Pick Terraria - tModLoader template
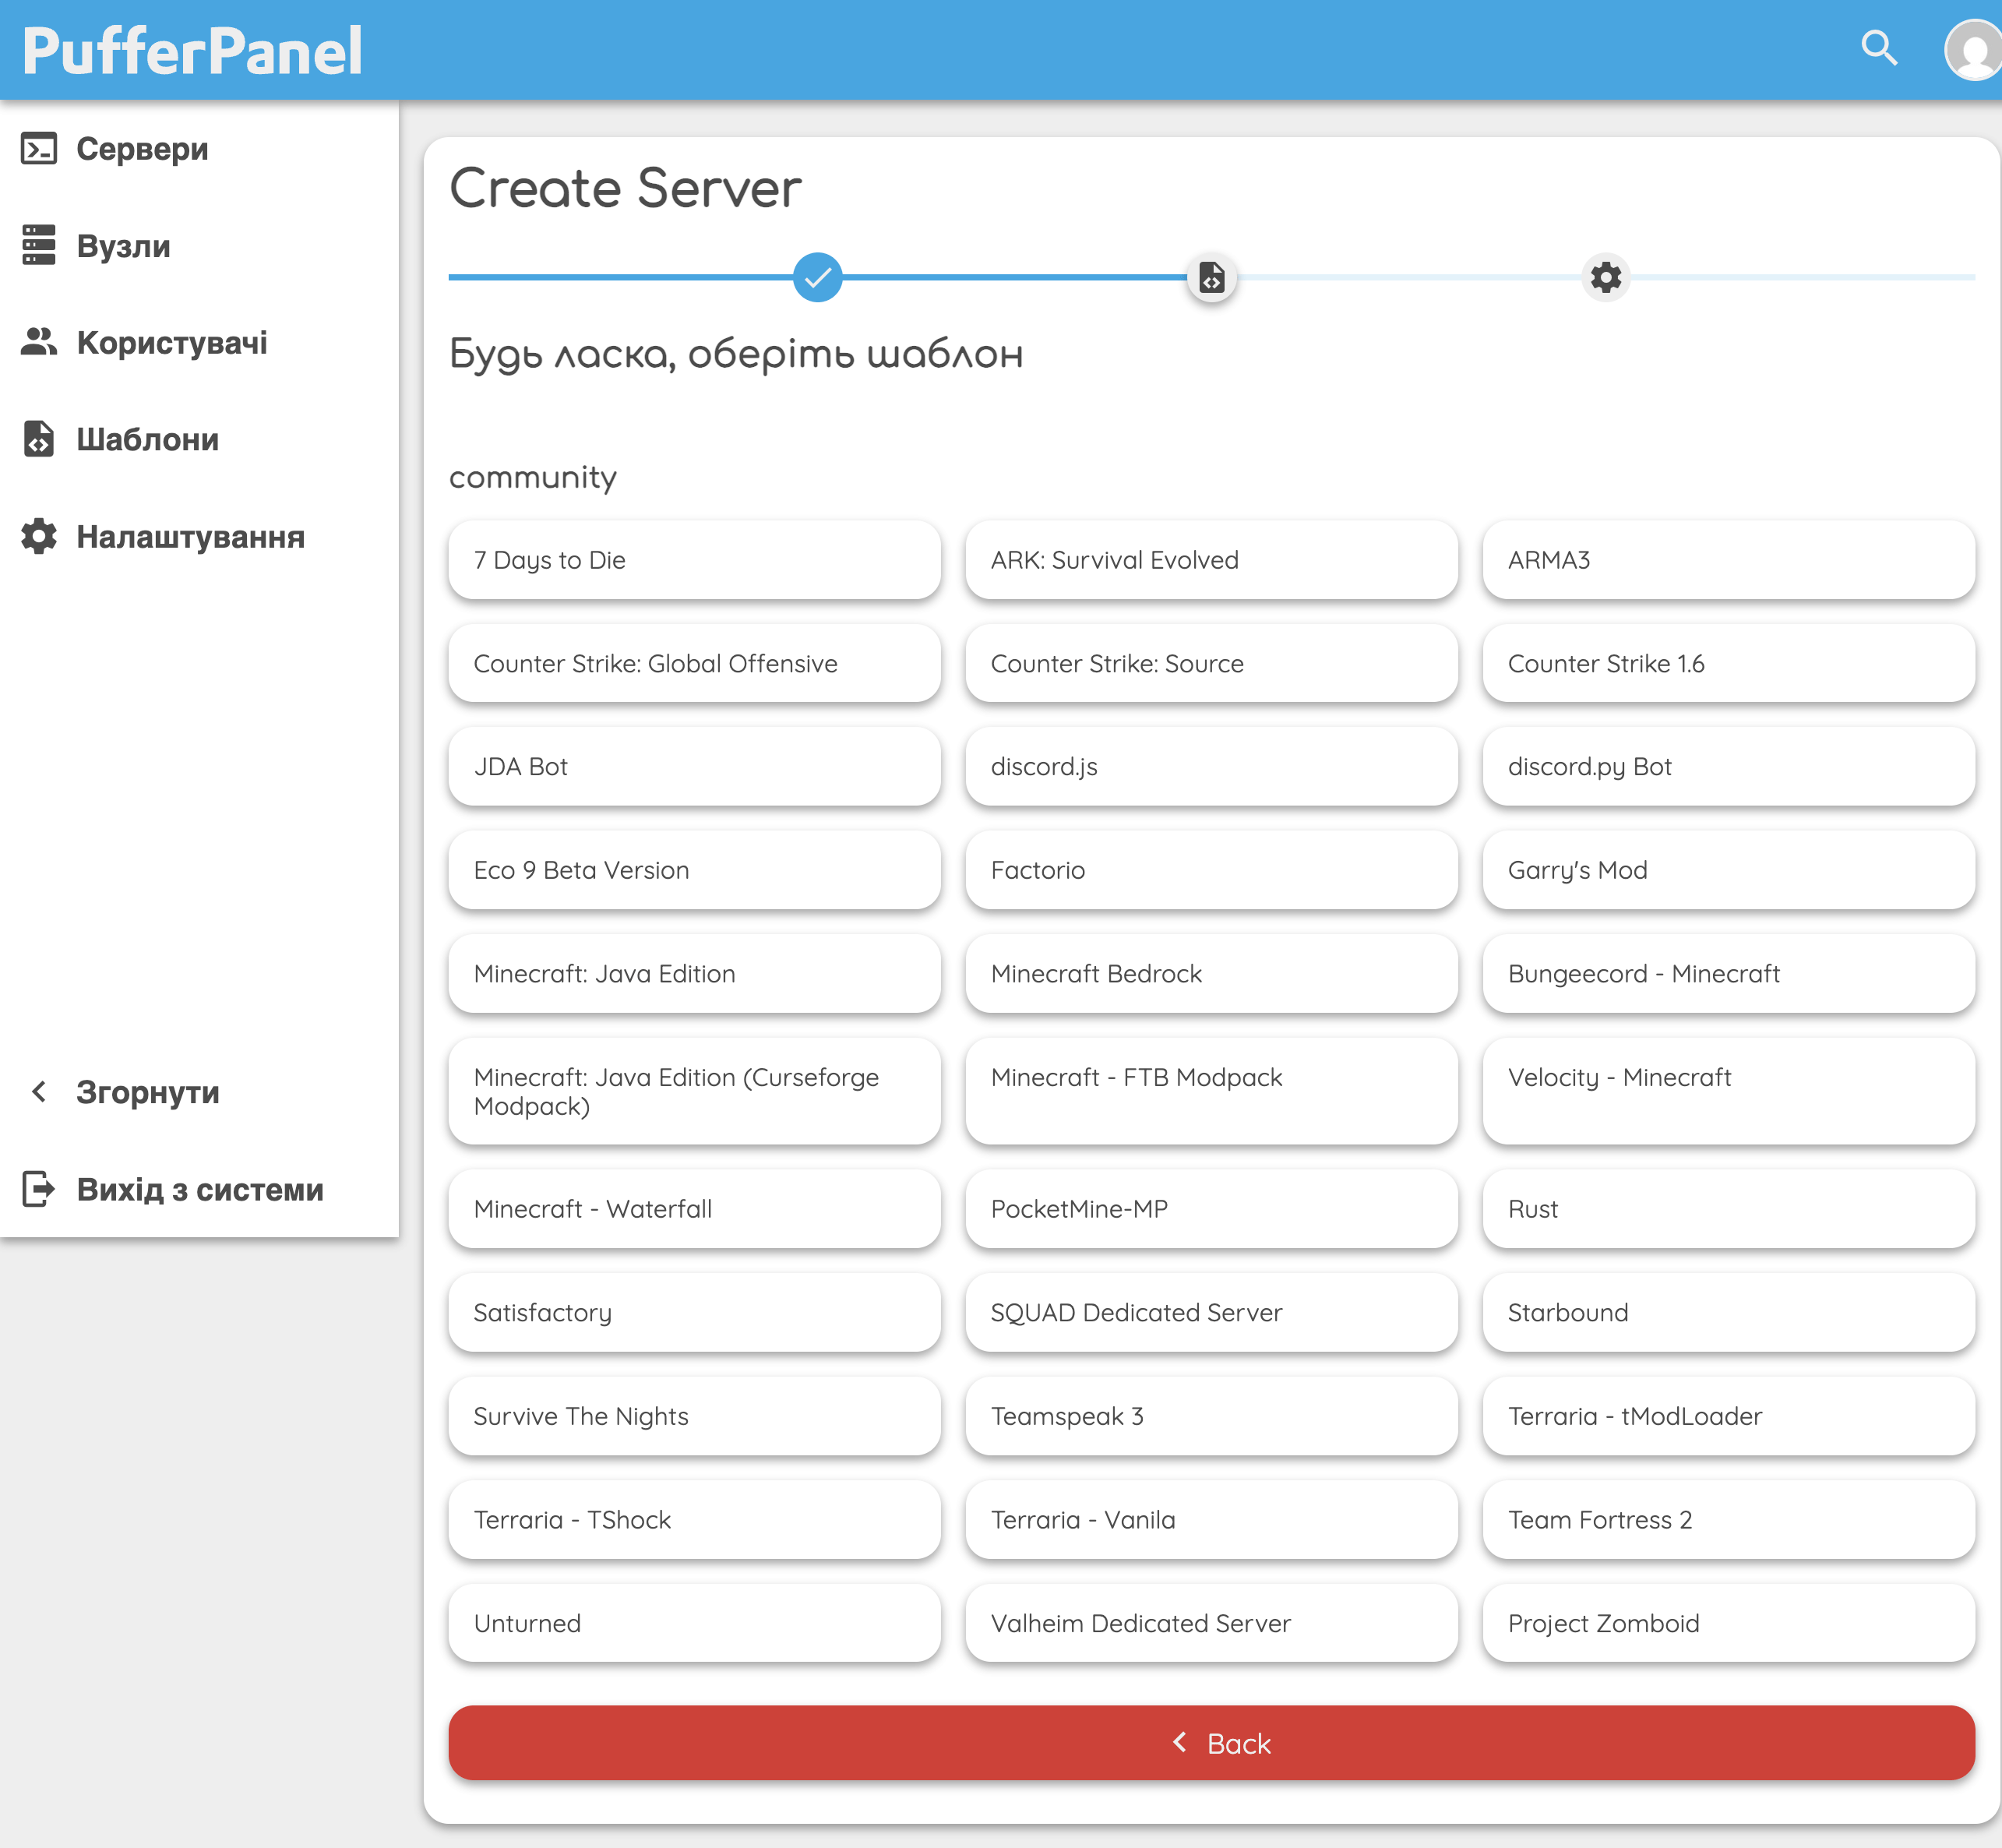 pos(1728,1416)
